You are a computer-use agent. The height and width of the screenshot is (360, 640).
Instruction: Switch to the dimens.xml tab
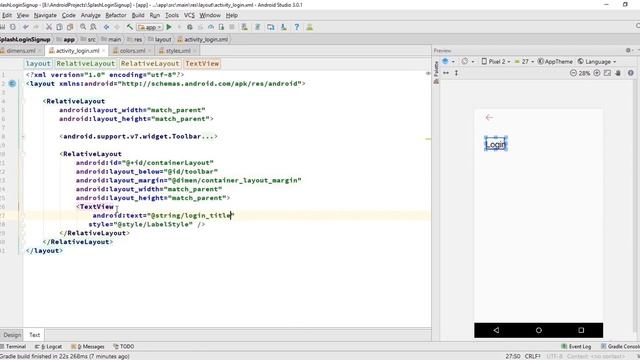pyautogui.click(x=20, y=51)
